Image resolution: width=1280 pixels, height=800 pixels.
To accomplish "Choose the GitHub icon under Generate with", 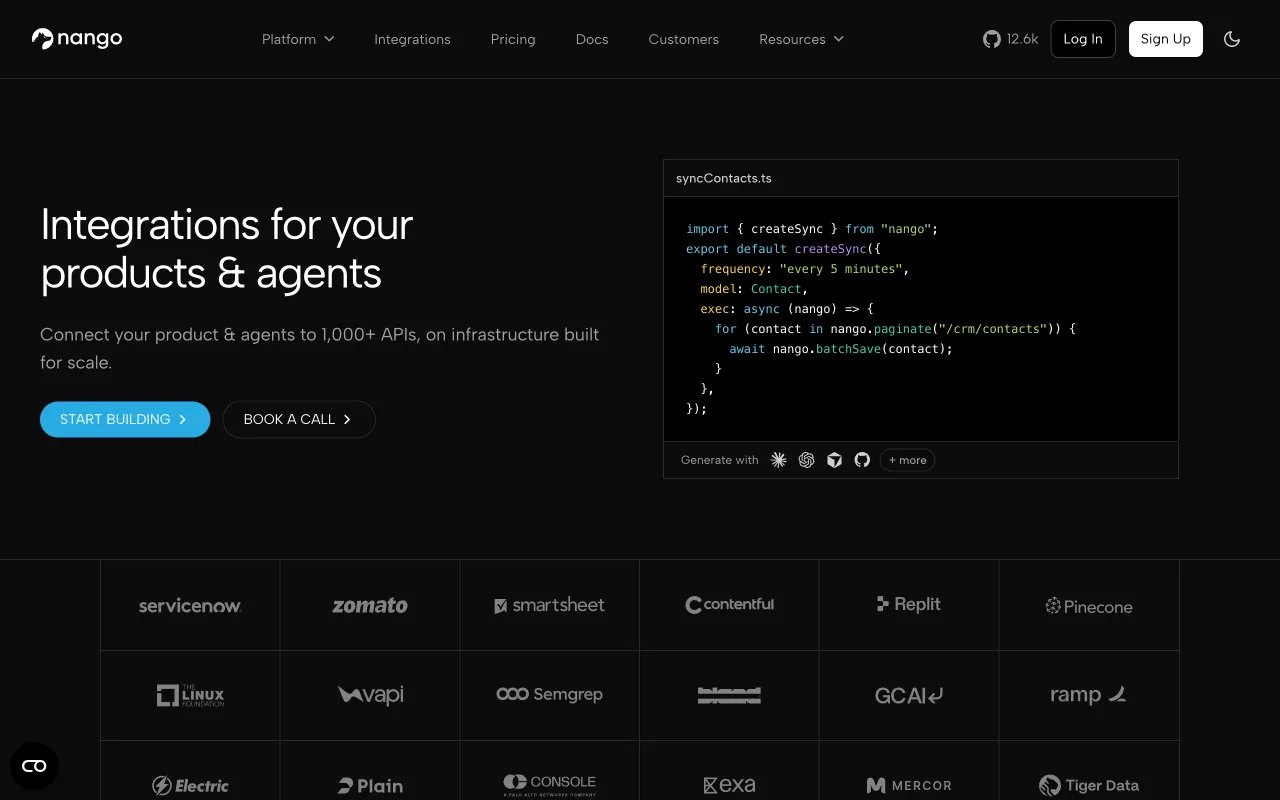I will tap(862, 460).
